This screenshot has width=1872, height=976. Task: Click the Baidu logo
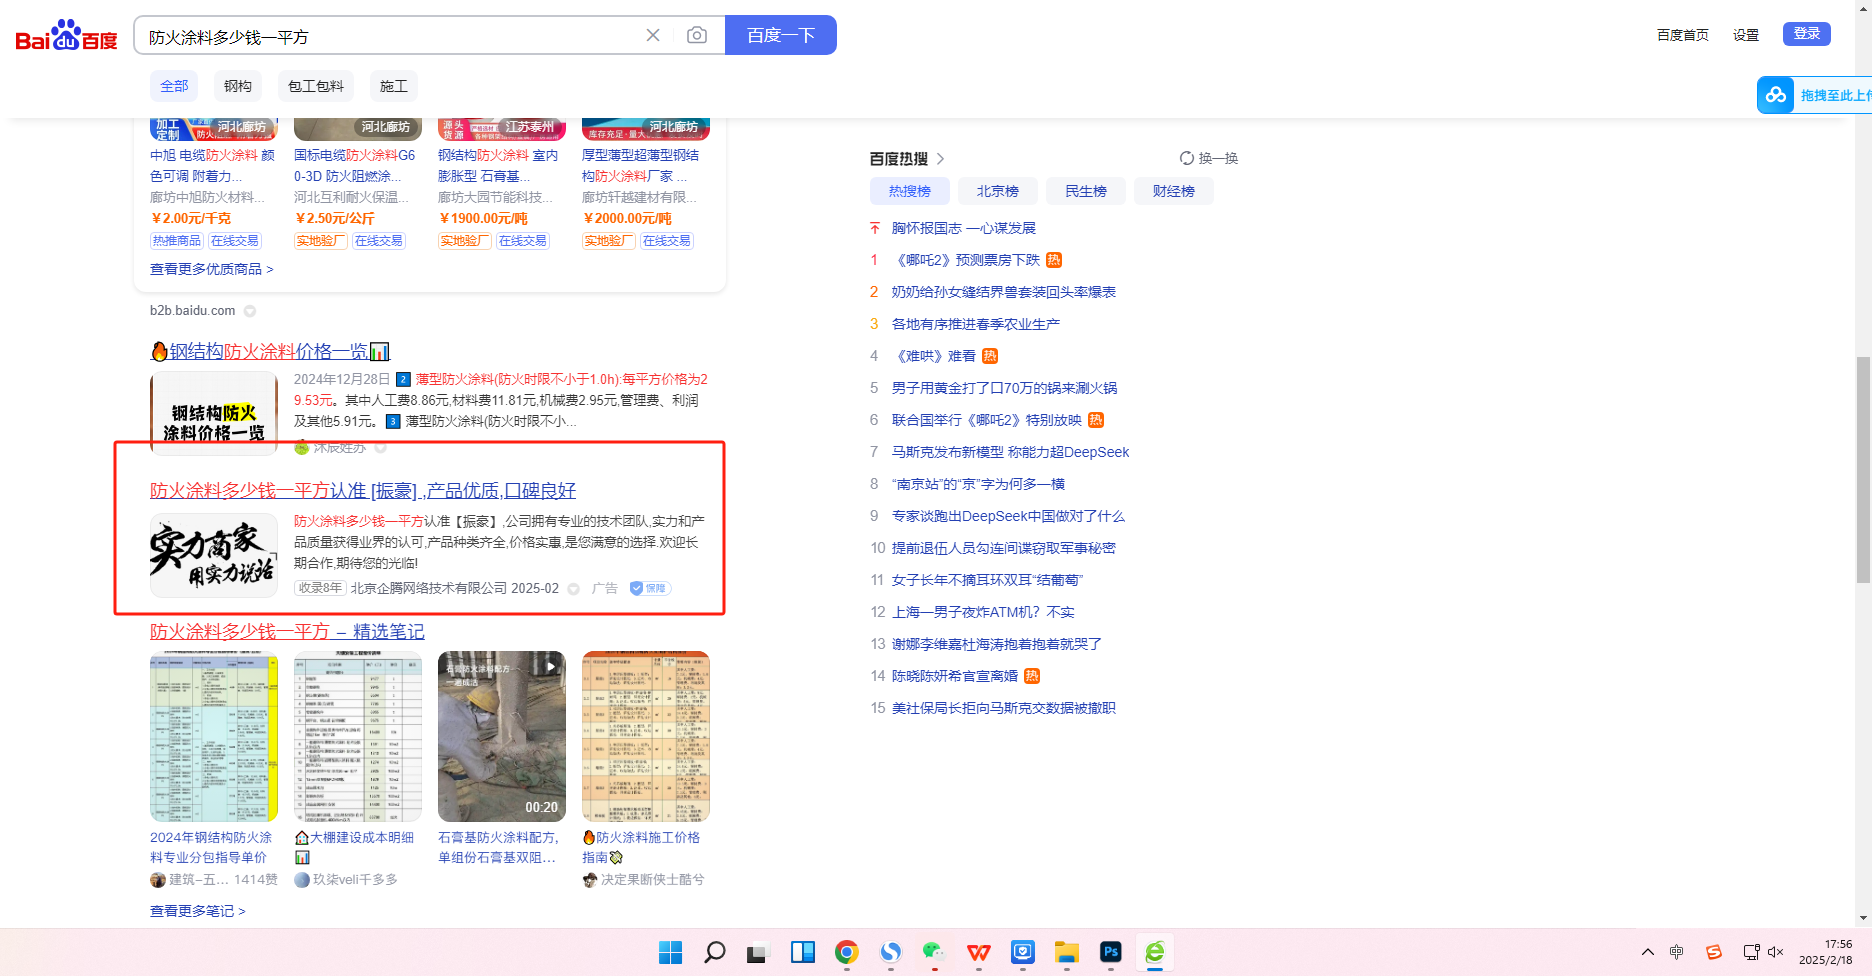[x=66, y=36]
